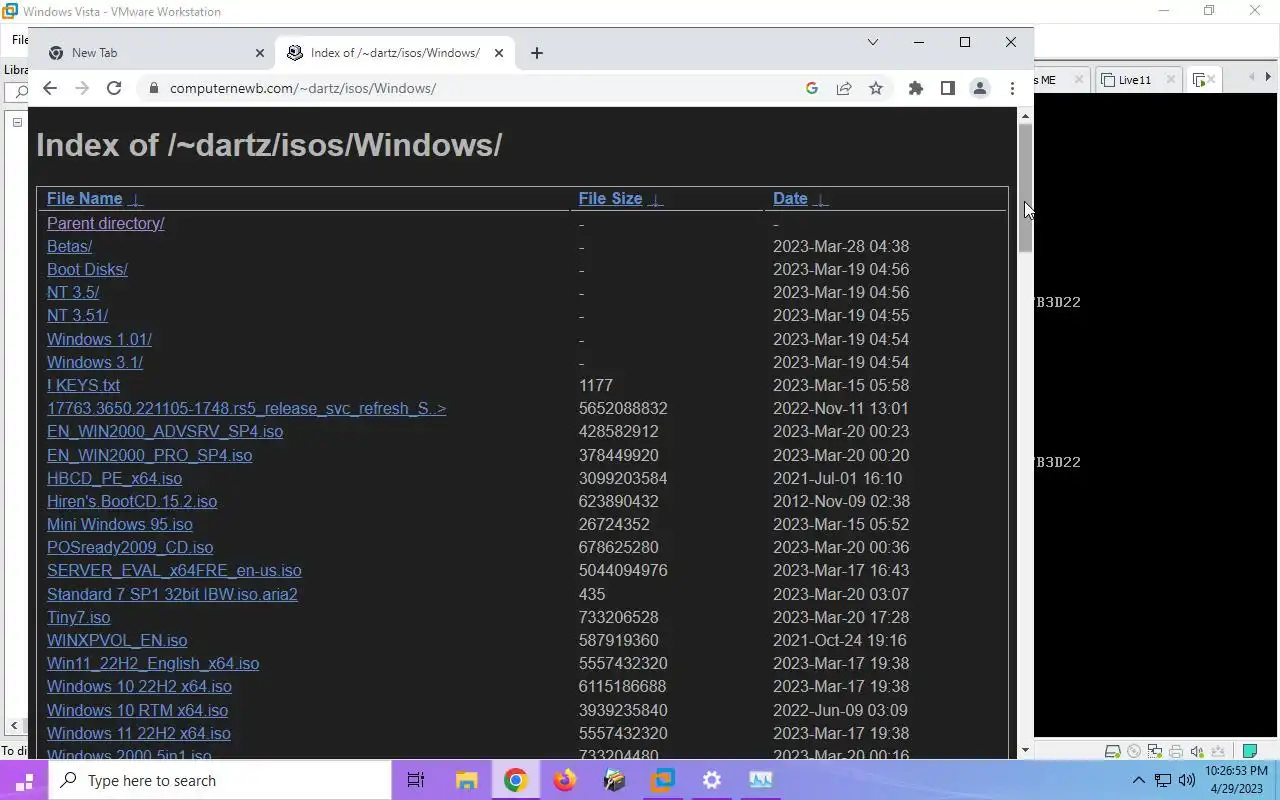This screenshot has height=800, width=1280.
Task: Click scrollbar down arrow of page
Action: 1025,750
